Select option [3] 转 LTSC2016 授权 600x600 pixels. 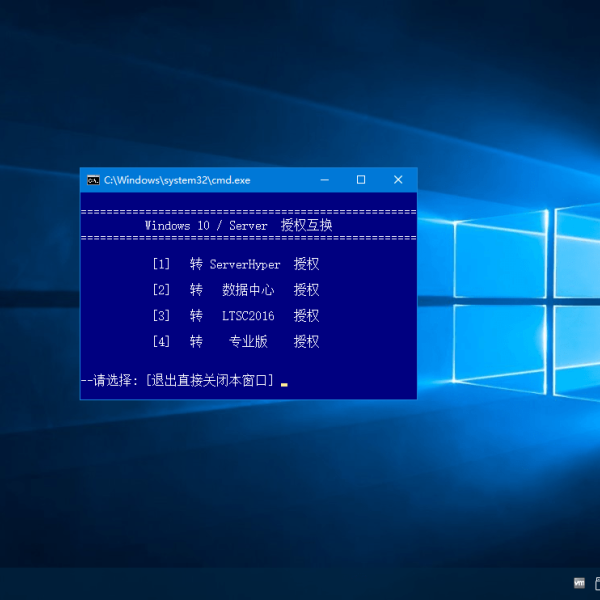236,316
